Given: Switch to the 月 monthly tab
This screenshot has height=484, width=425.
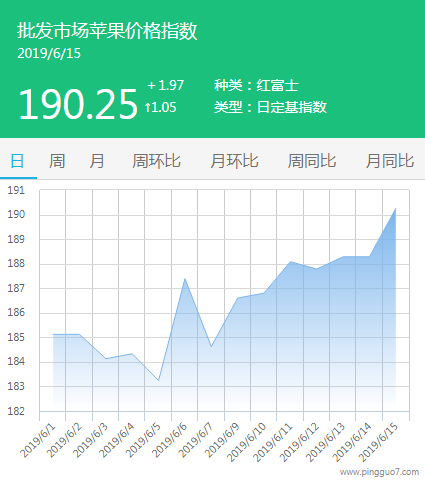Looking at the screenshot, I should click(x=97, y=161).
